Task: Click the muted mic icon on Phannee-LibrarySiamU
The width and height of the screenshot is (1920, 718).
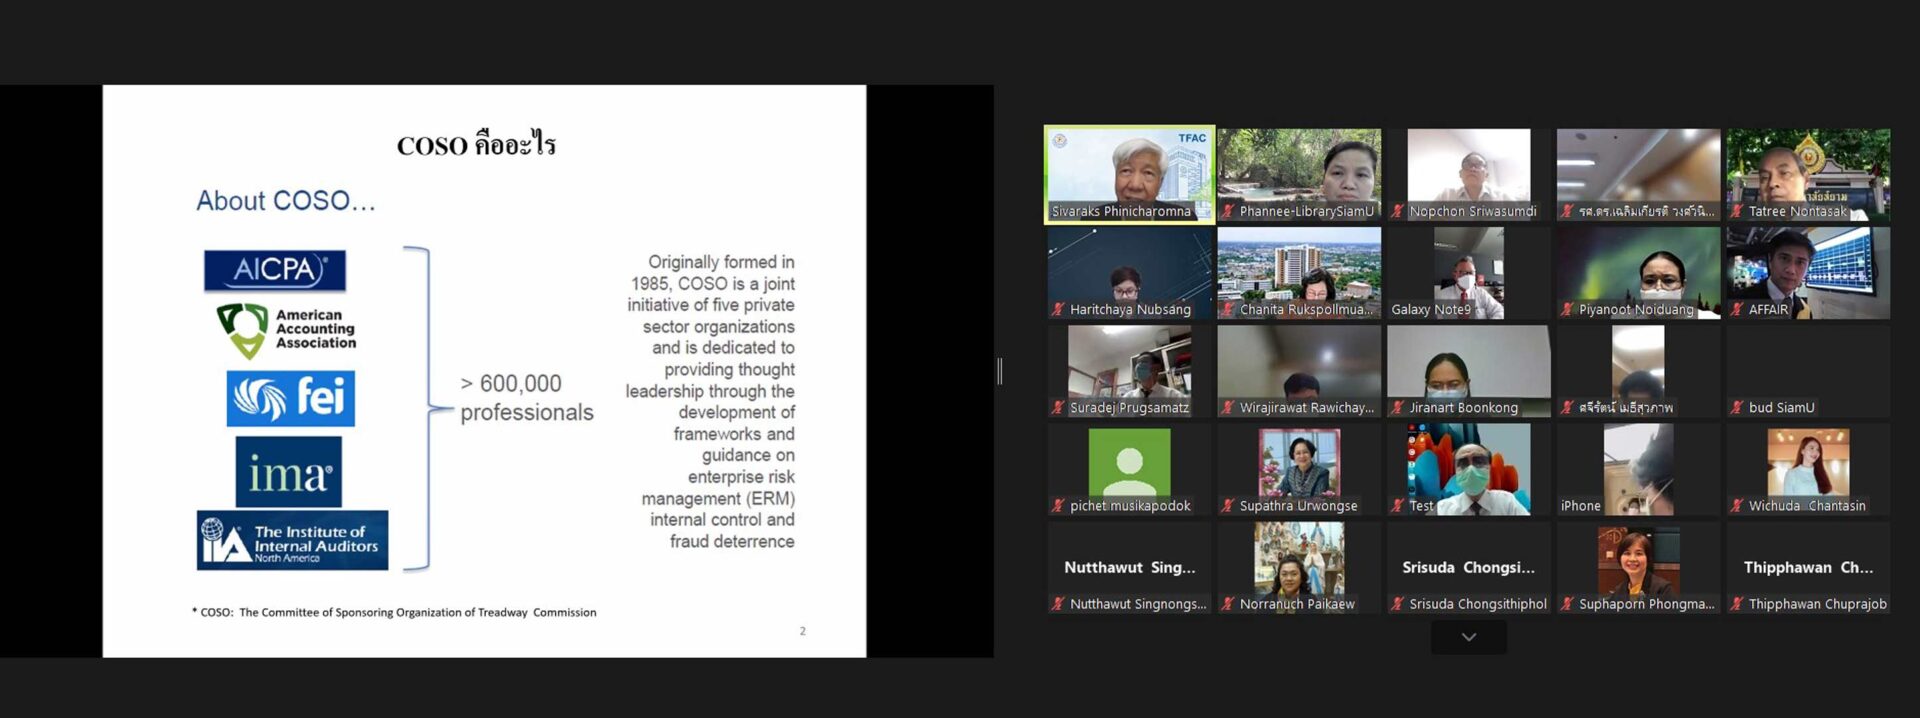Action: coord(1228,211)
